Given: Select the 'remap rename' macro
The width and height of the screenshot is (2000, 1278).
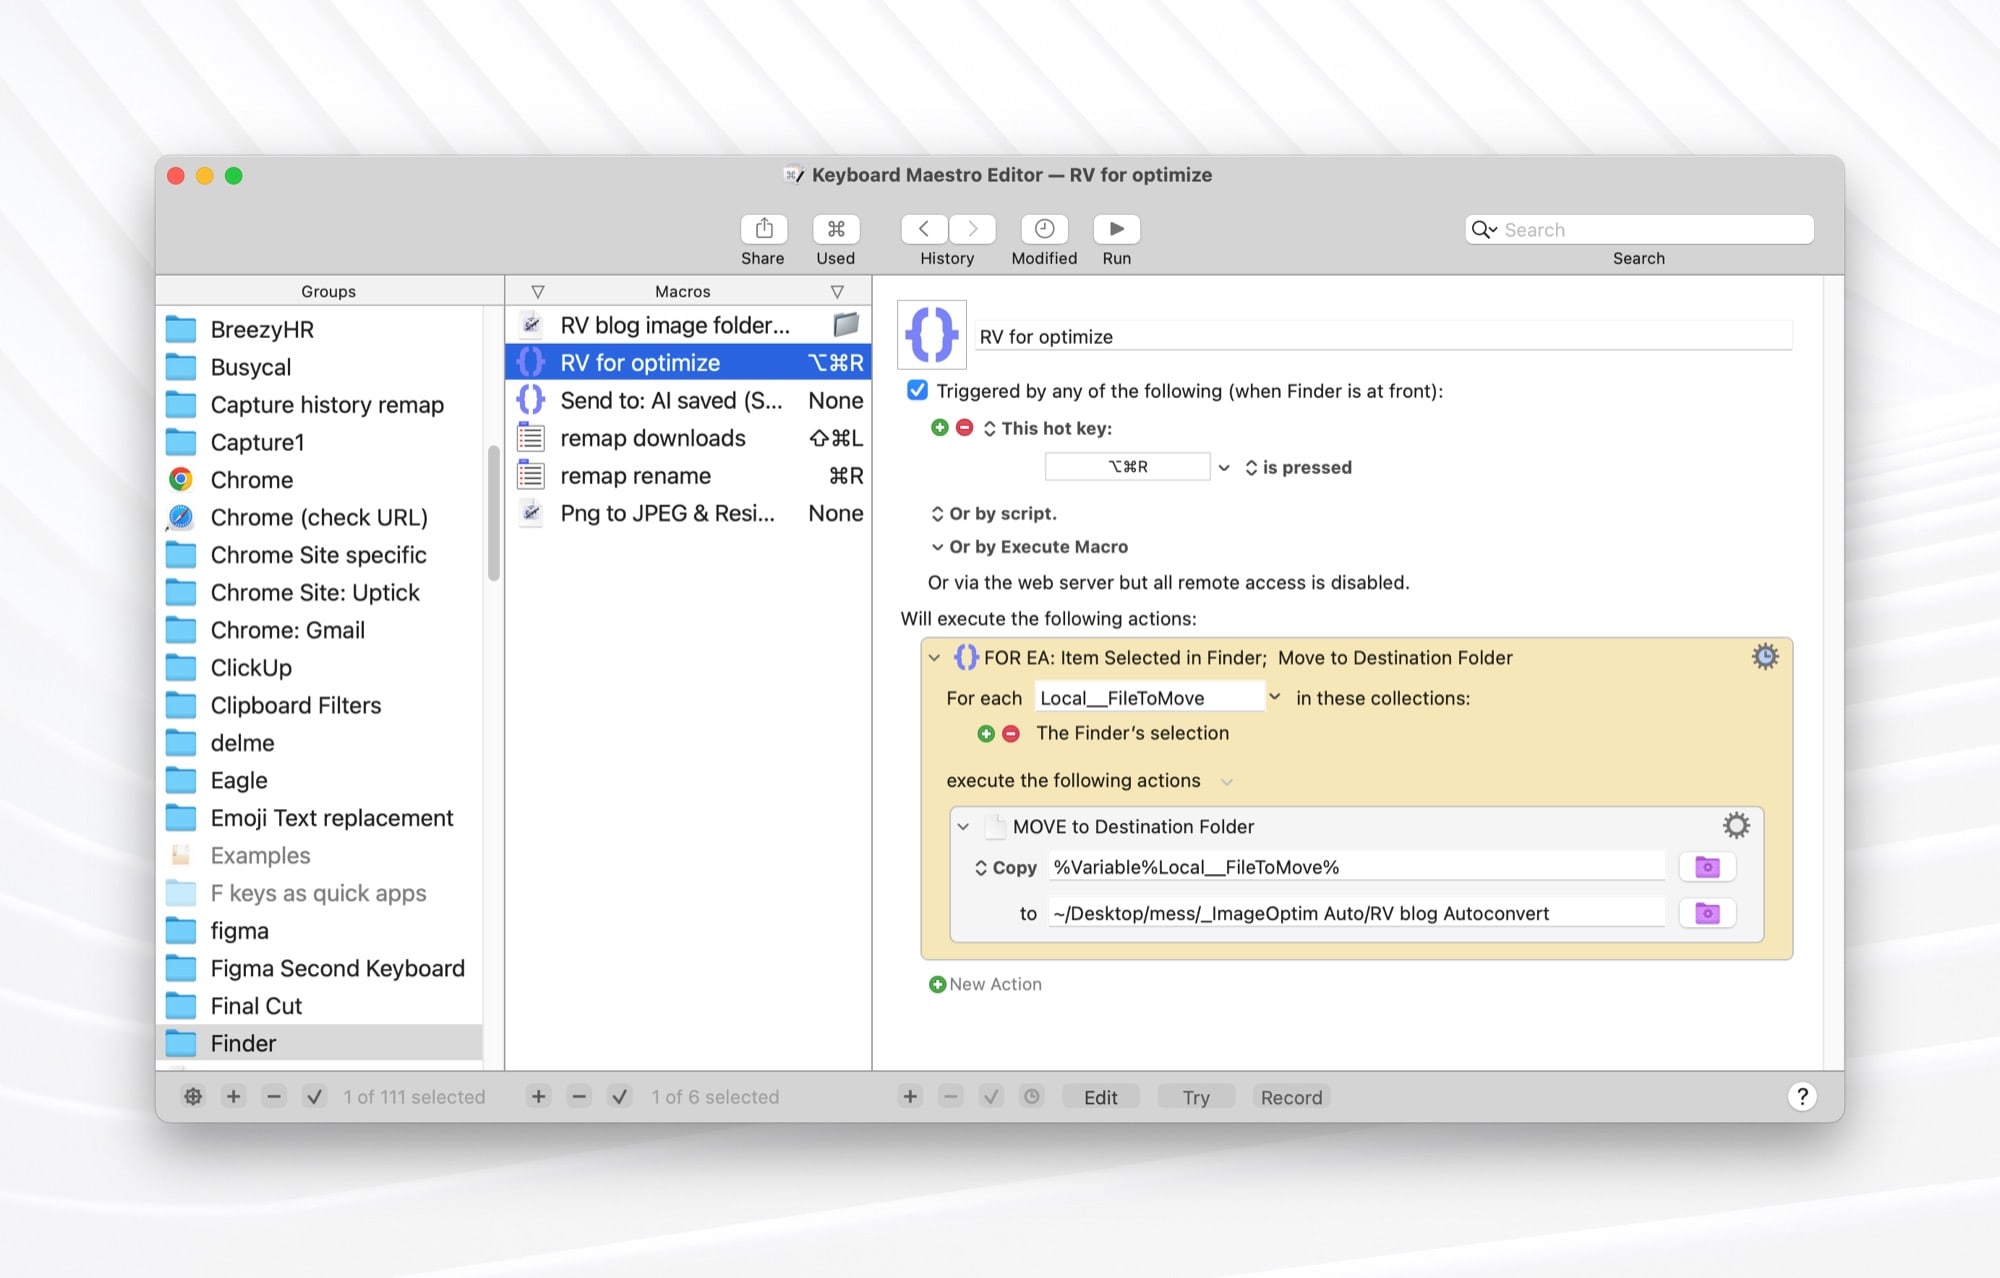Looking at the screenshot, I should [x=688, y=476].
